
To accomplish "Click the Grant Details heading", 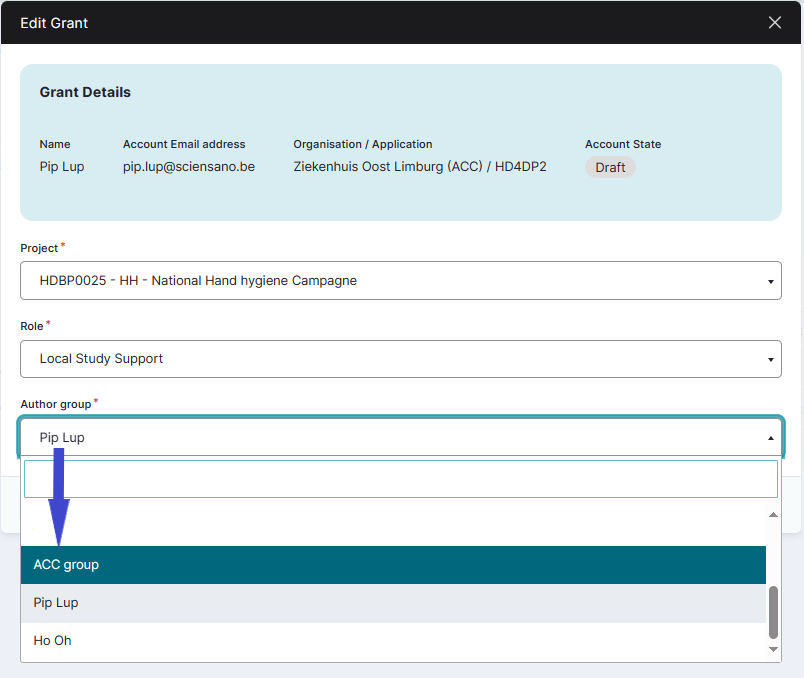I will [x=85, y=92].
